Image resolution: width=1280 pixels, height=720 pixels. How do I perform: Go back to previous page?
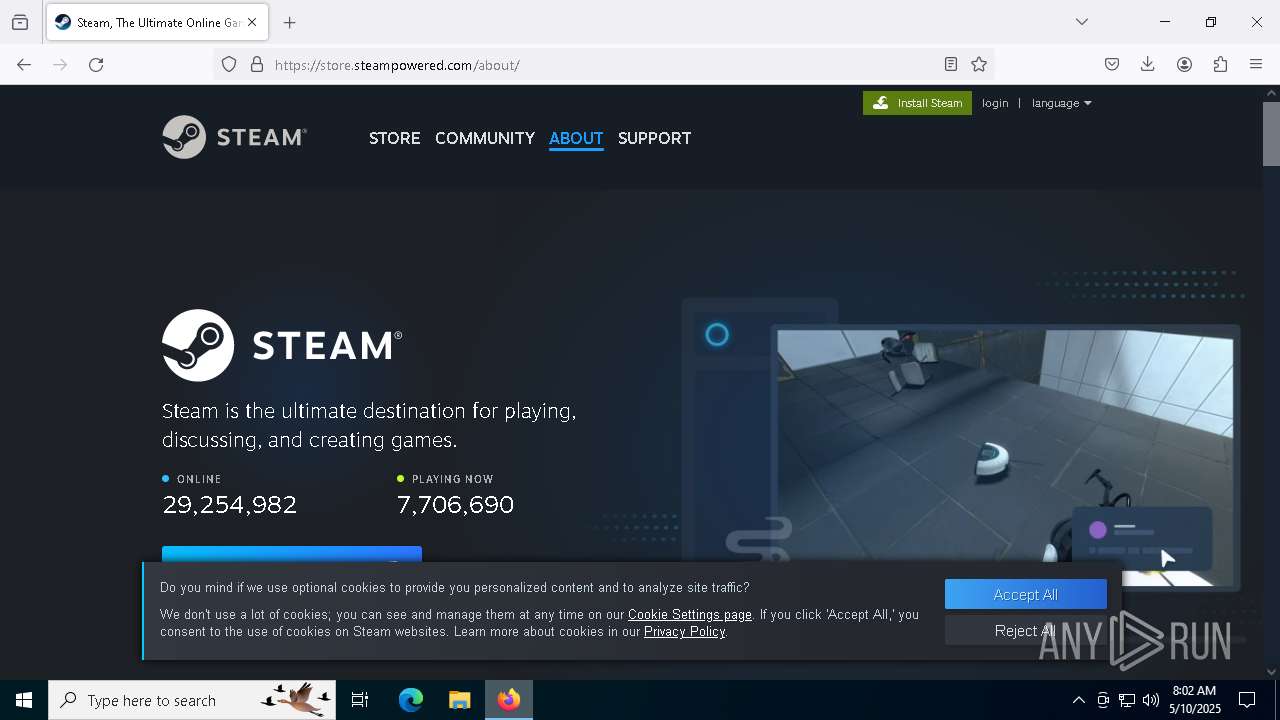(x=24, y=64)
